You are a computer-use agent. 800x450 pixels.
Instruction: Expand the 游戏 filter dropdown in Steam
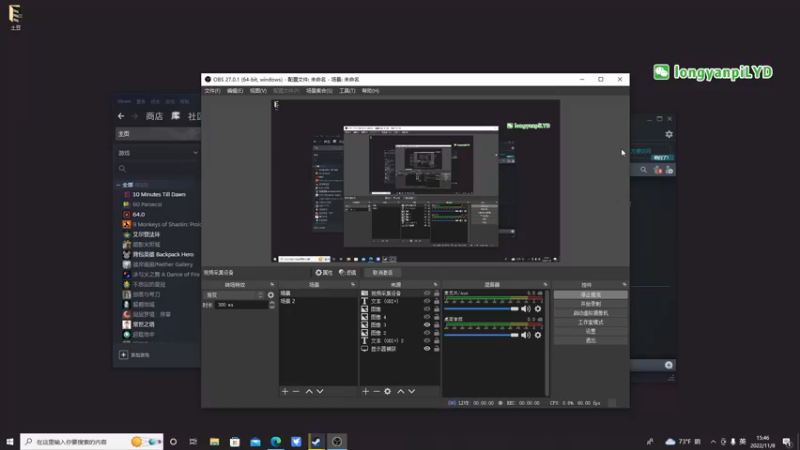(x=195, y=153)
